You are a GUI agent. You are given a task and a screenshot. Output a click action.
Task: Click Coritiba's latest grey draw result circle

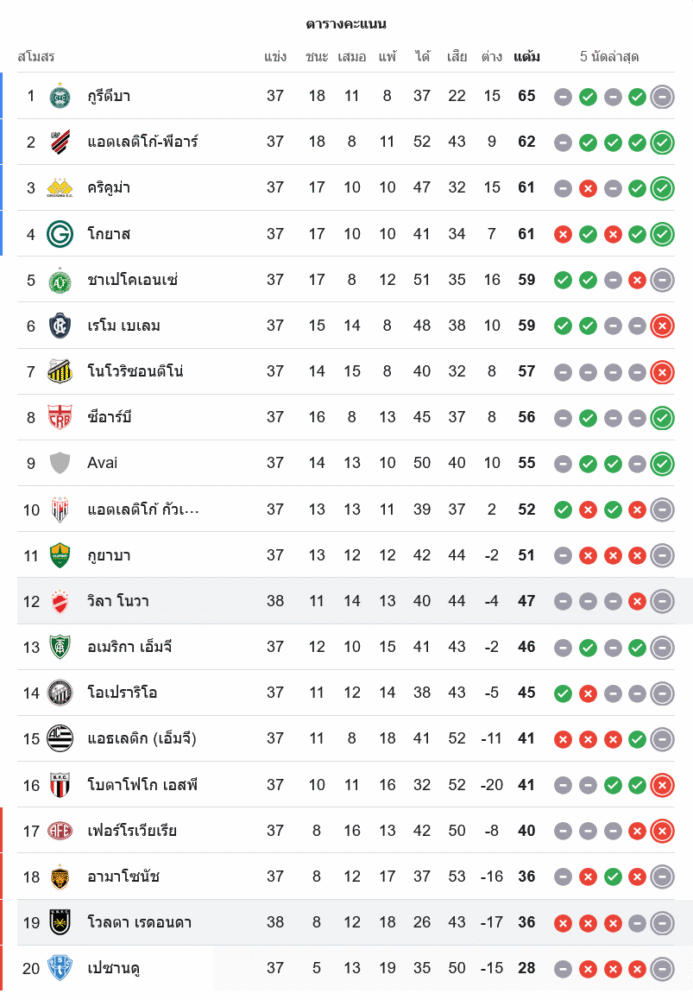point(661,96)
